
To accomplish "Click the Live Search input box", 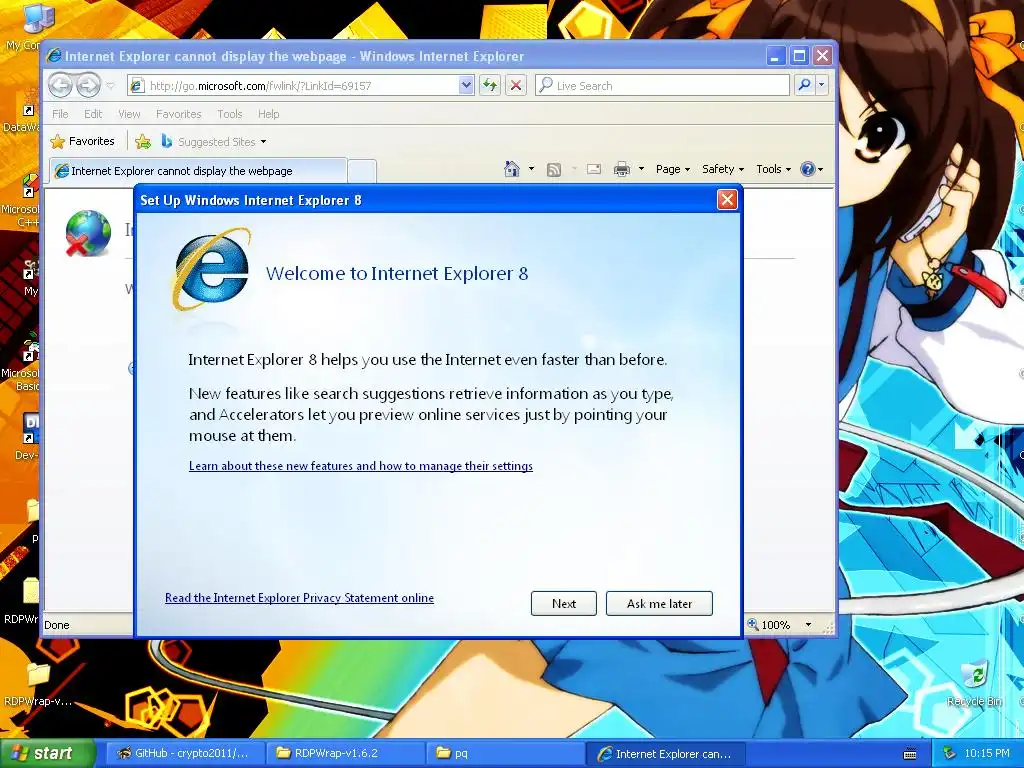I will tap(662, 86).
